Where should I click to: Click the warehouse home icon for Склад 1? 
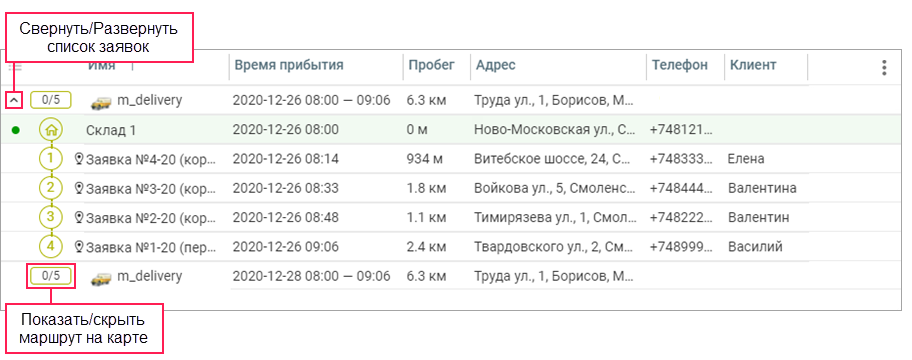[51, 130]
